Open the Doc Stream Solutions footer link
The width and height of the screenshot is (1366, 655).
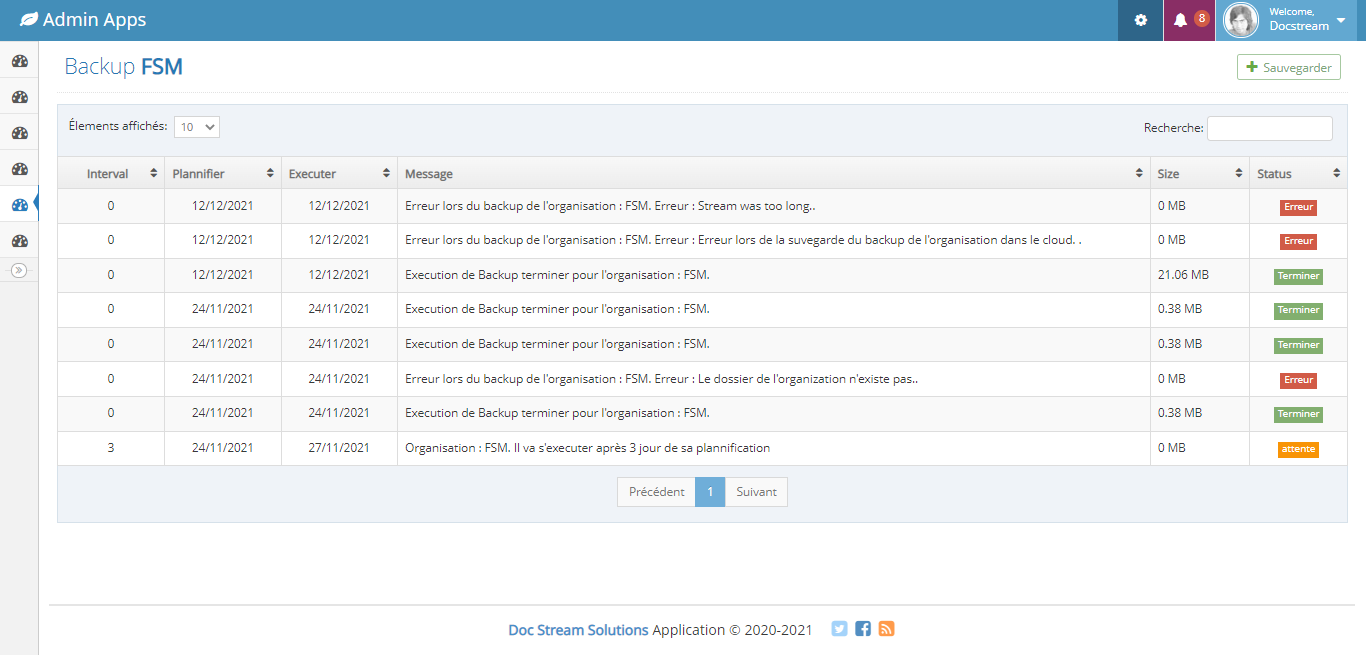coord(578,630)
